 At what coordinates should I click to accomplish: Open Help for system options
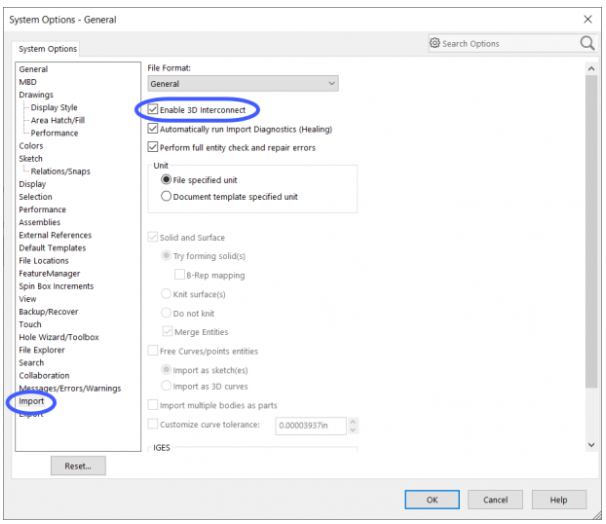coord(559,500)
